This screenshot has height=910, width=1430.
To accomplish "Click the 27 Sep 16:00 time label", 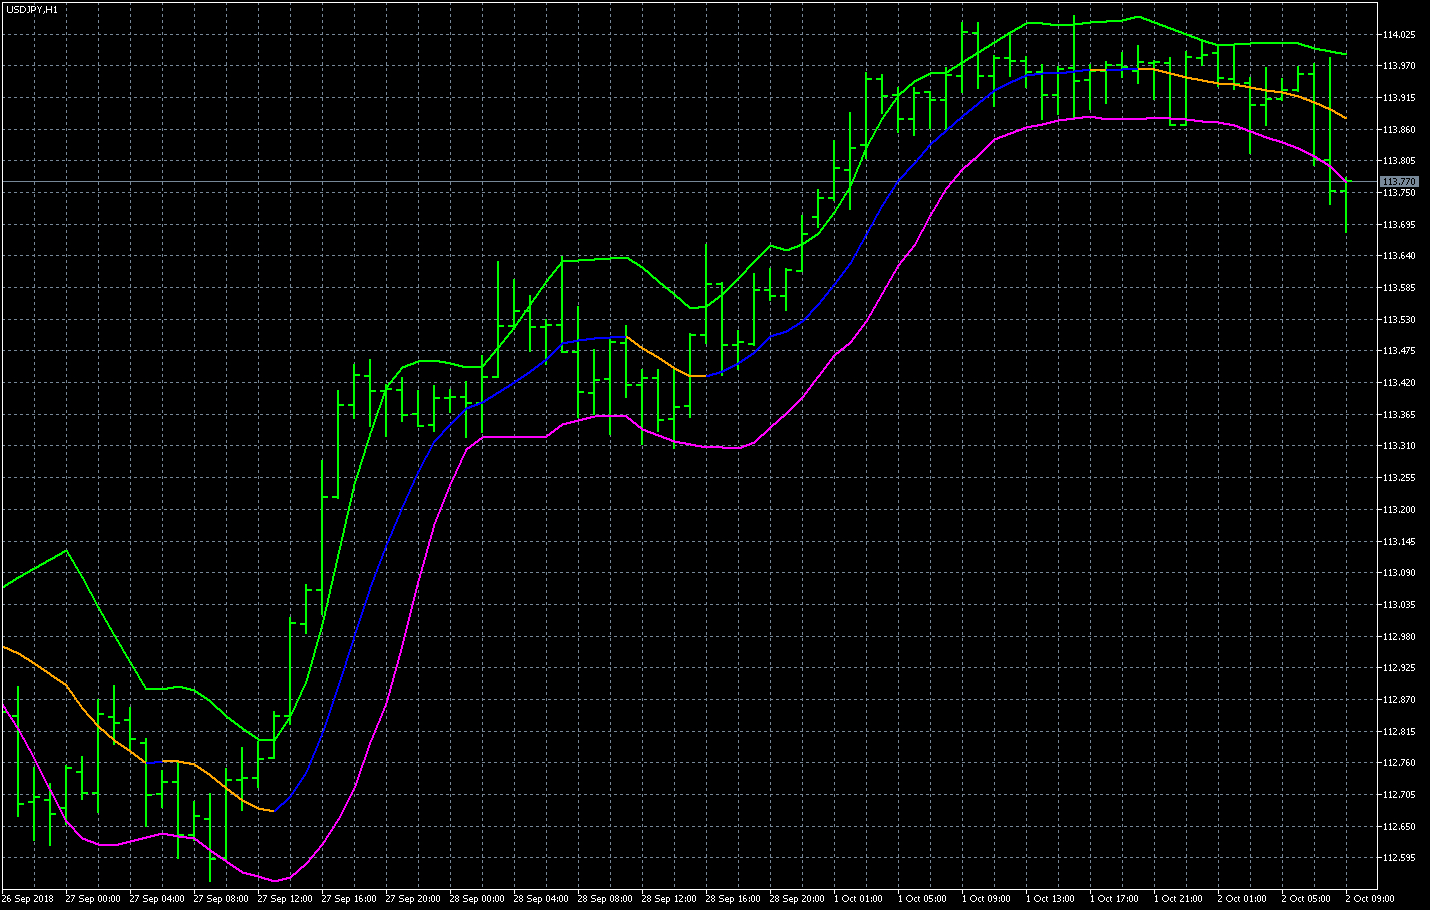I will [349, 899].
